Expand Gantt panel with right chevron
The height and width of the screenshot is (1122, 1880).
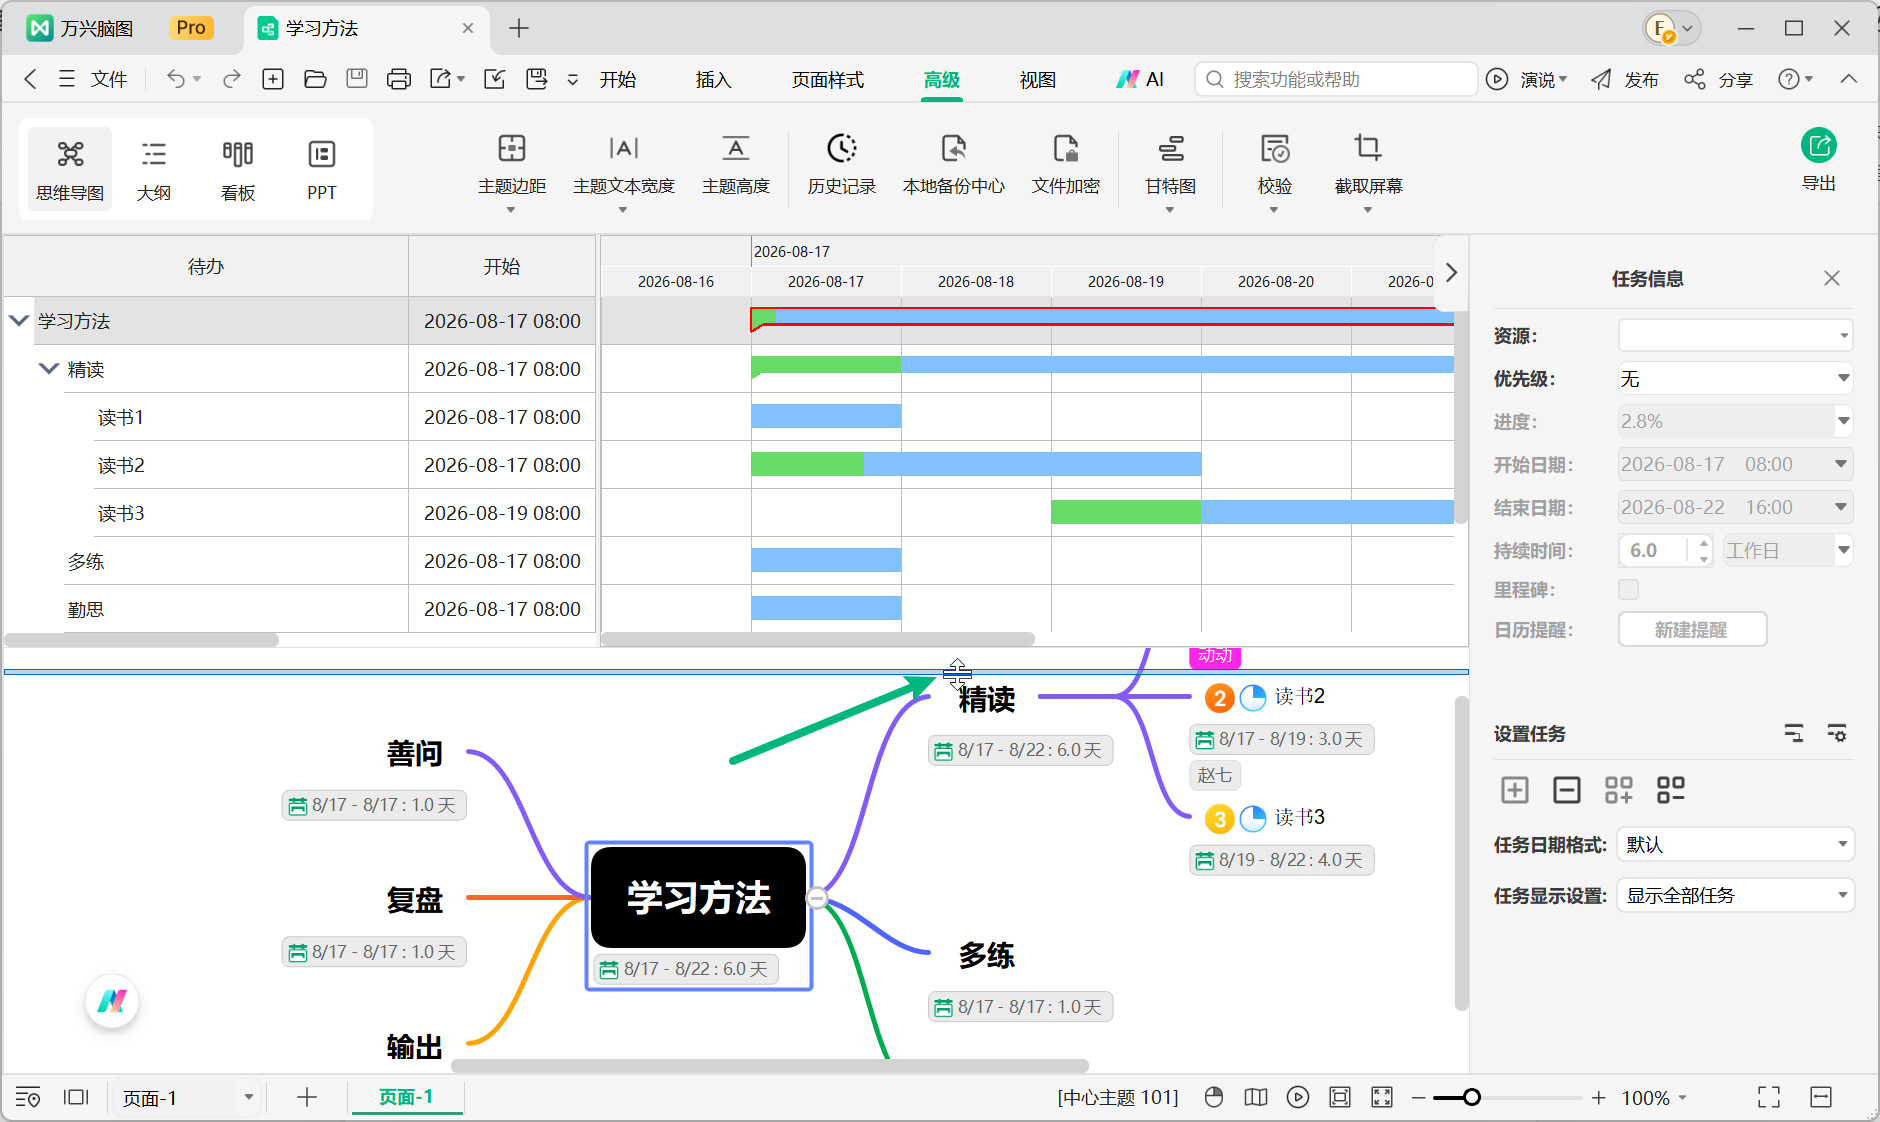click(x=1451, y=272)
